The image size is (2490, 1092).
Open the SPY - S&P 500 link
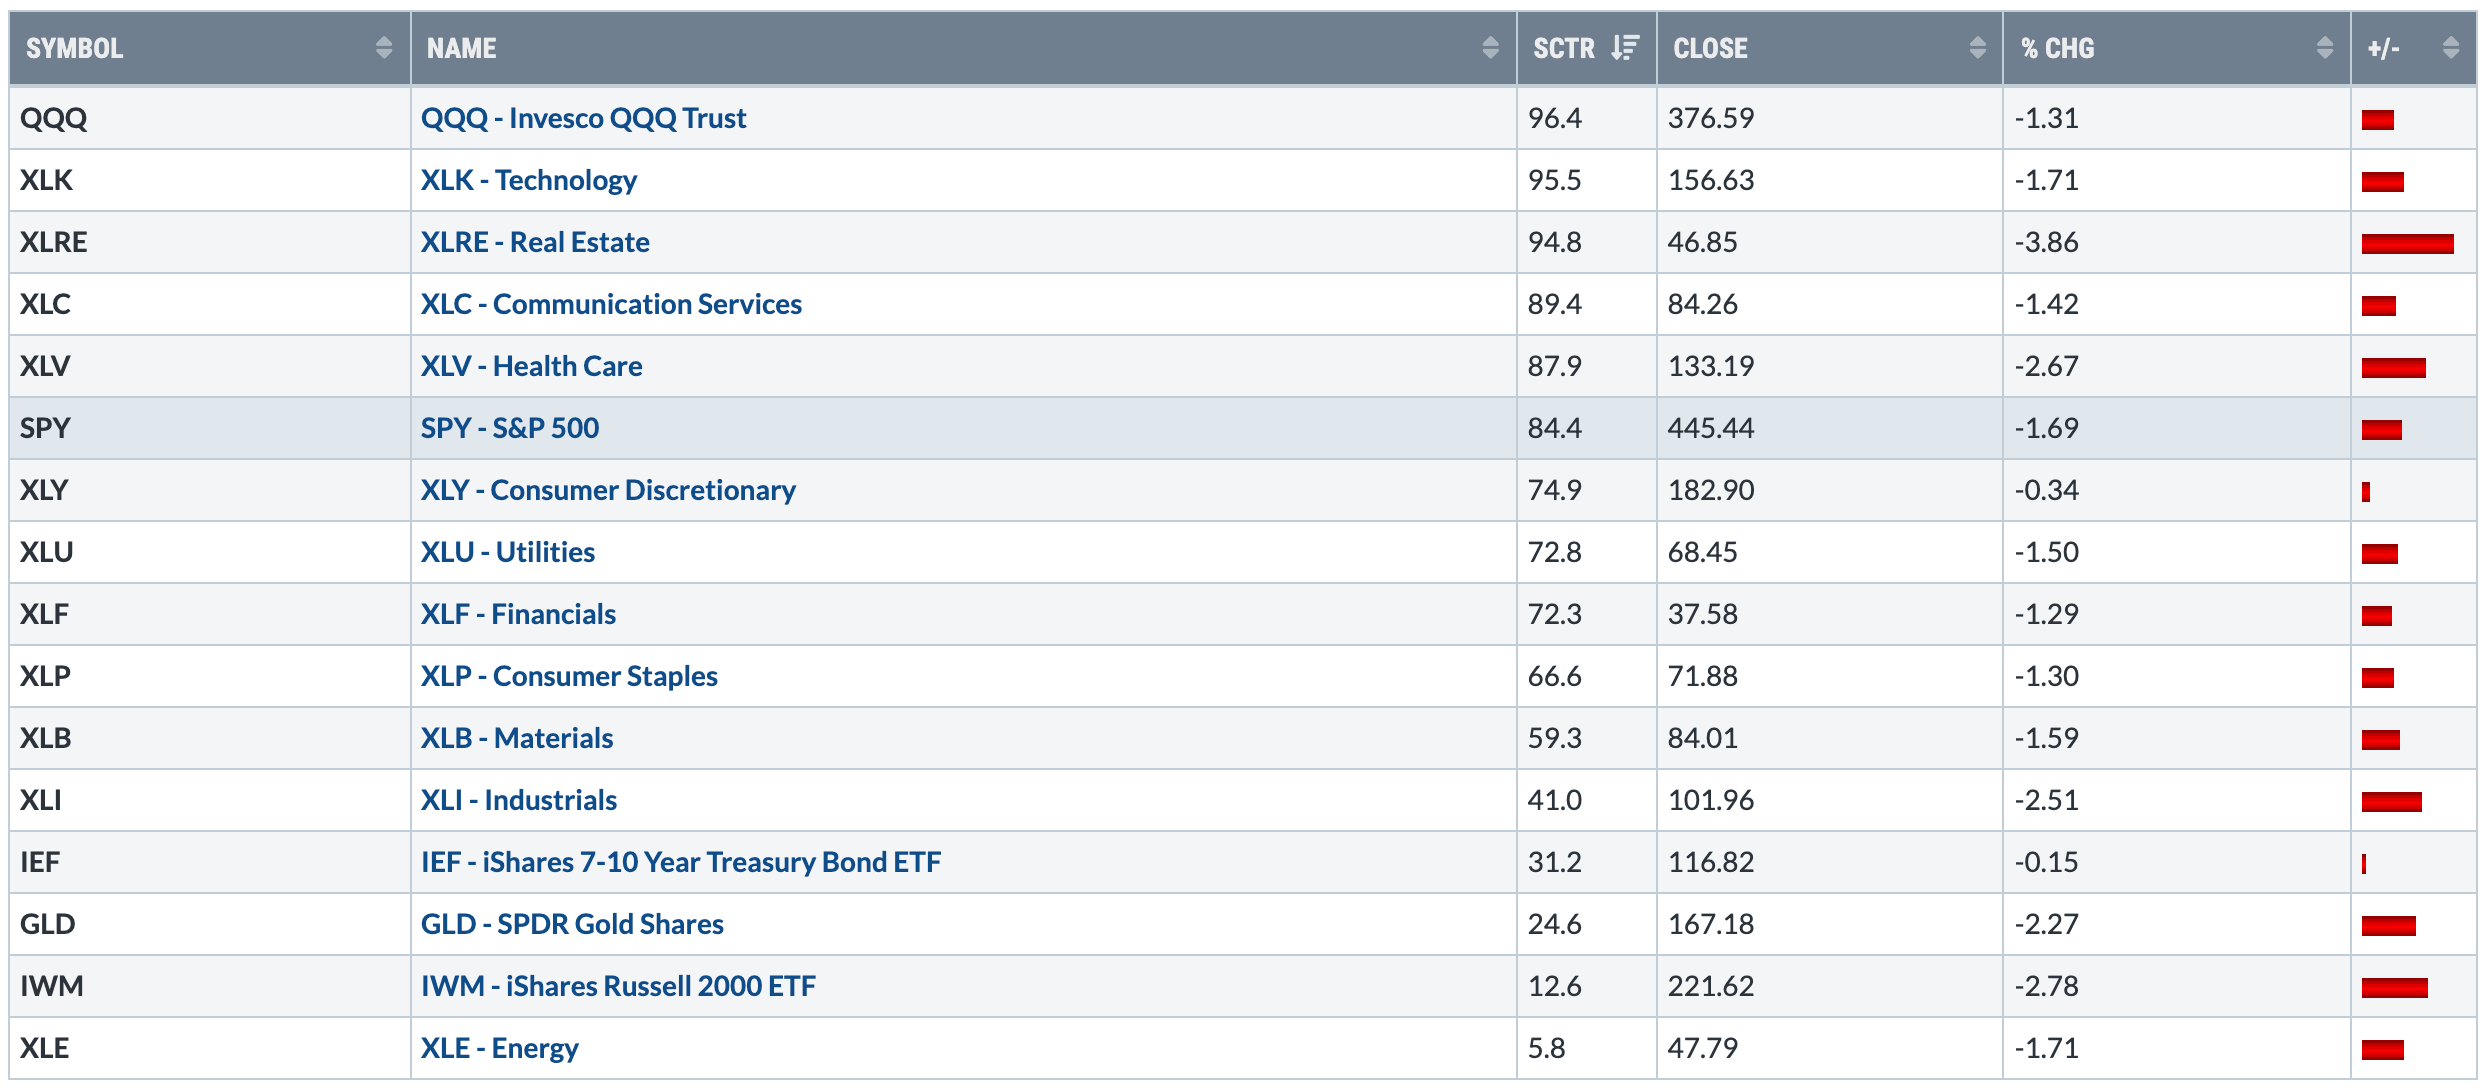click(x=509, y=428)
